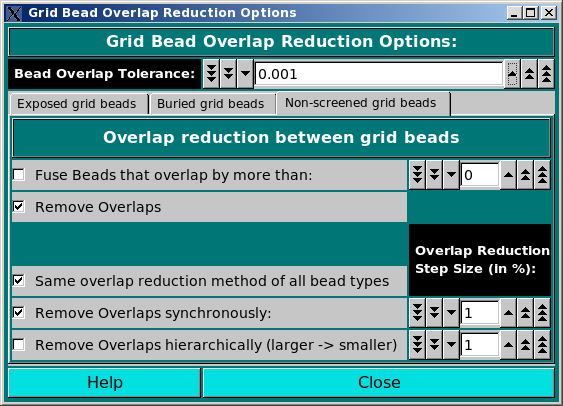
Task: Close window via title bar X
Action: pyautogui.click(x=549, y=13)
